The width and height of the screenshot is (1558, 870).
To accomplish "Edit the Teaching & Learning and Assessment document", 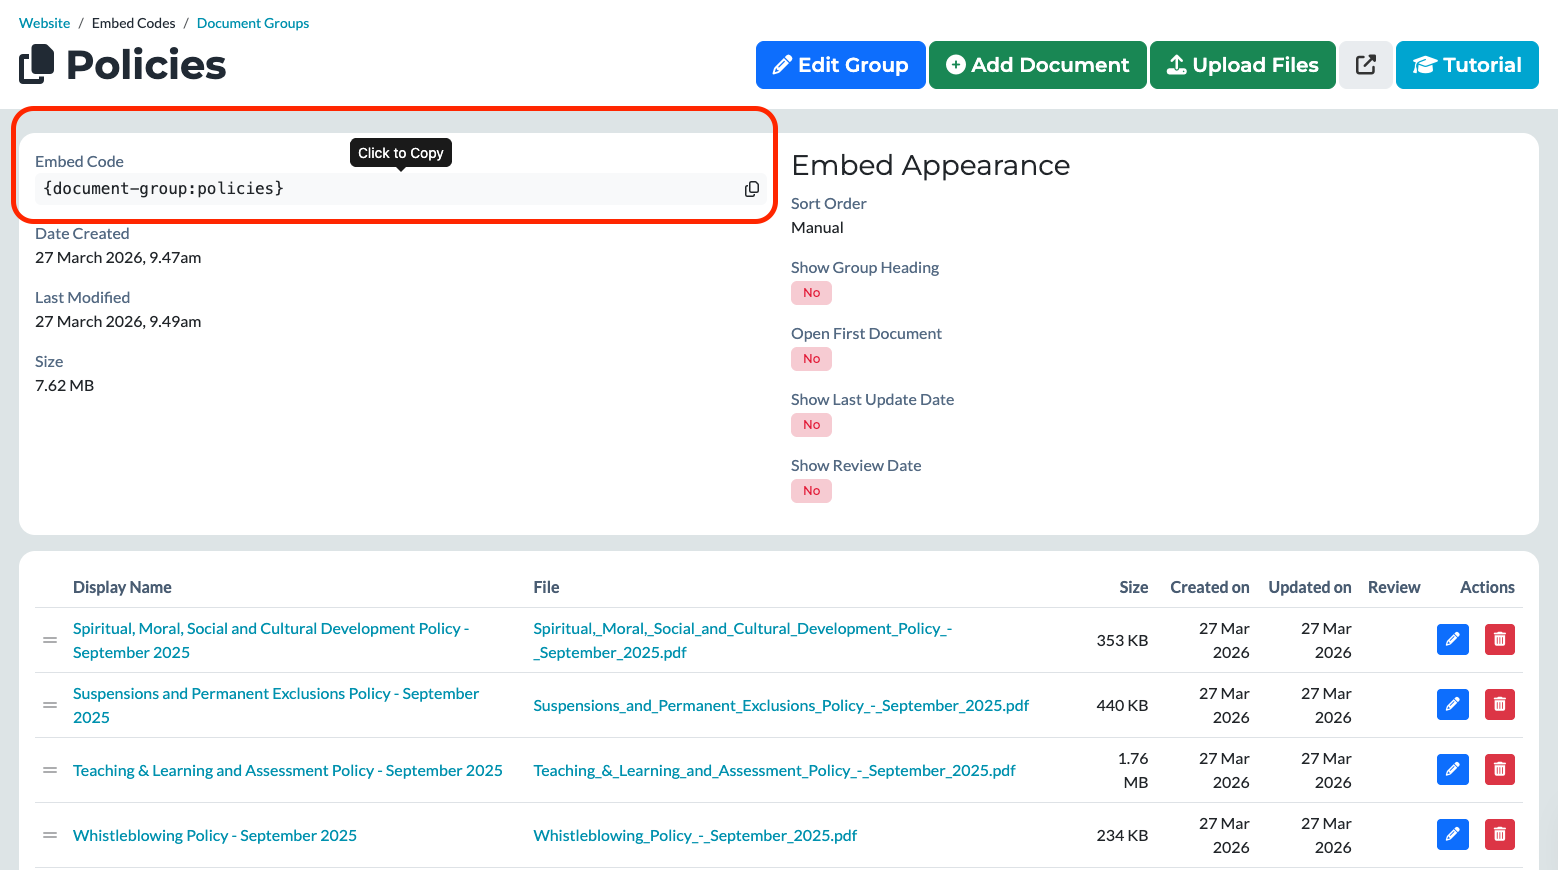I will tap(1452, 769).
